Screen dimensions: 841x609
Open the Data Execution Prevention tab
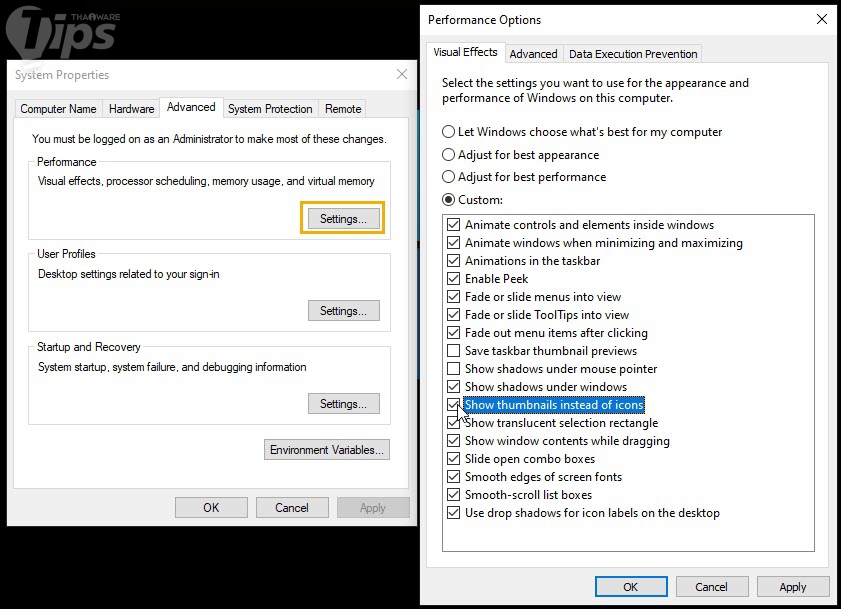coord(633,54)
